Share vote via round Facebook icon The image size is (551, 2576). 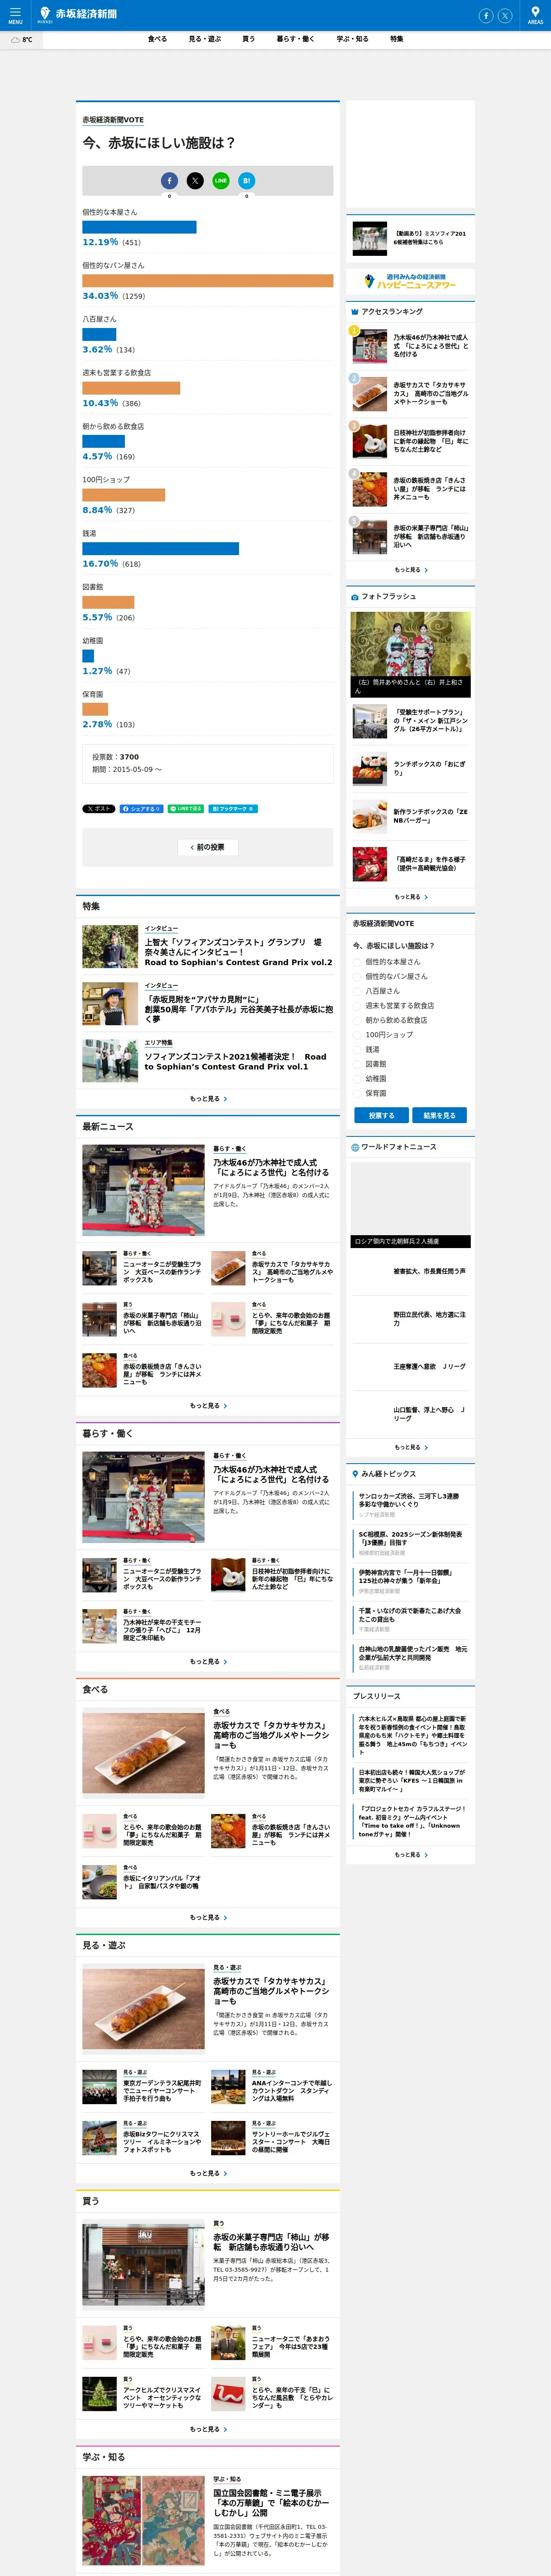coord(169,181)
